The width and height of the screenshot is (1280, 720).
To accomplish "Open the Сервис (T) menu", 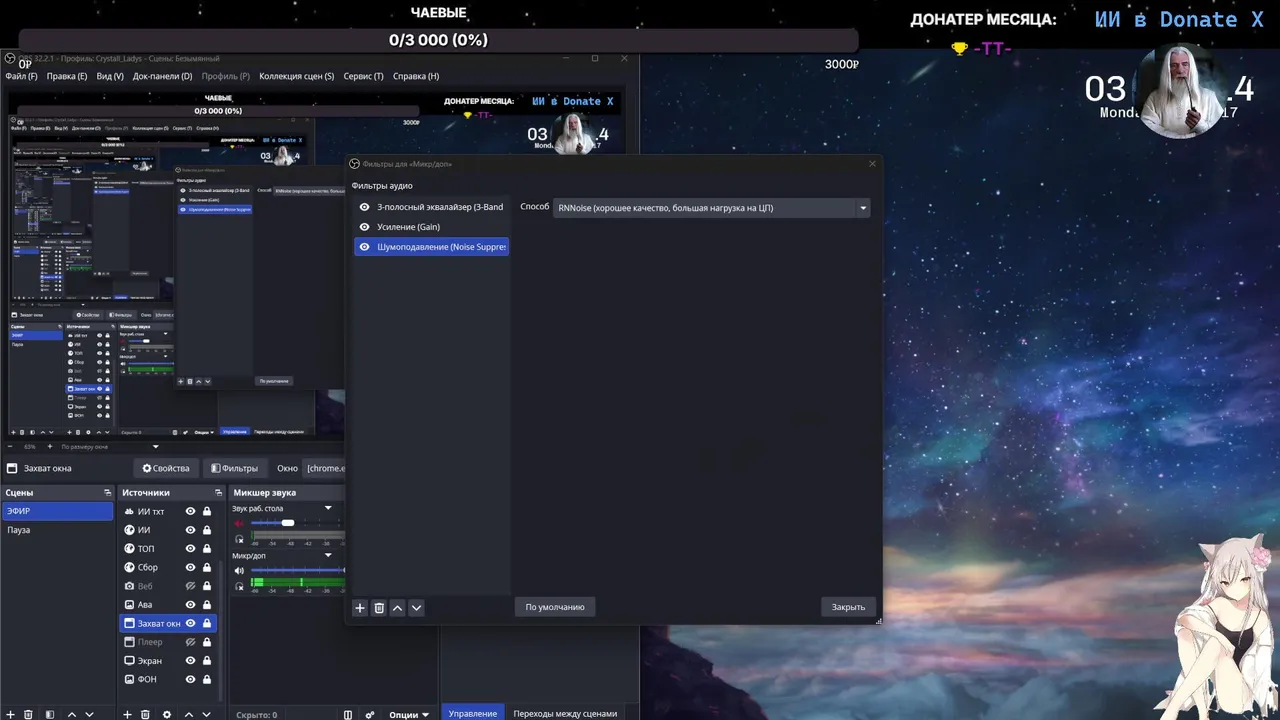I will tap(363, 76).
